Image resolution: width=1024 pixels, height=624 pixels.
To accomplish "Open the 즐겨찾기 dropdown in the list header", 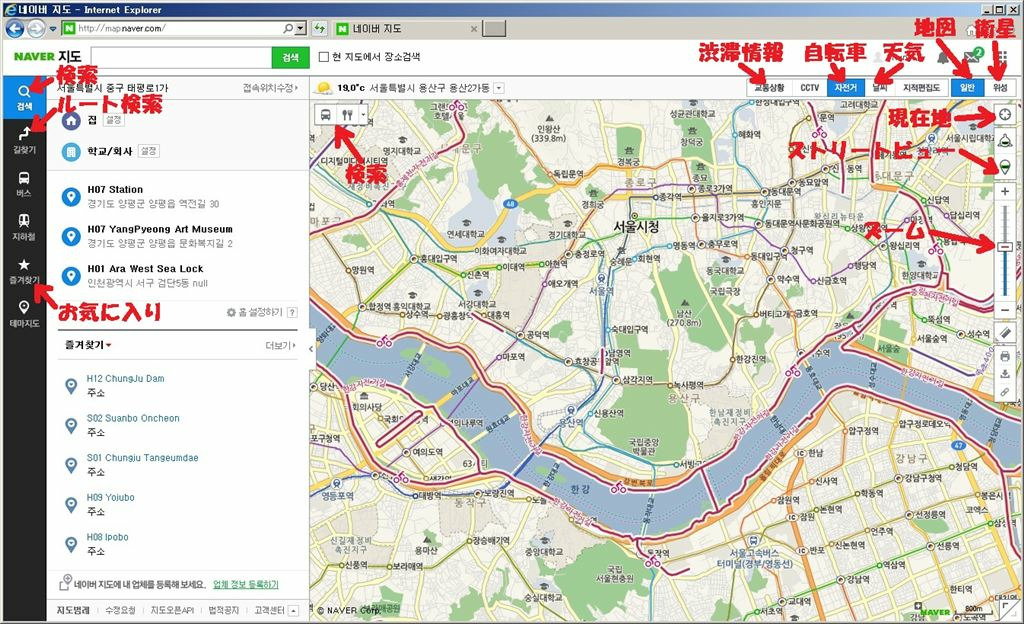I will pyautogui.click(x=88, y=345).
